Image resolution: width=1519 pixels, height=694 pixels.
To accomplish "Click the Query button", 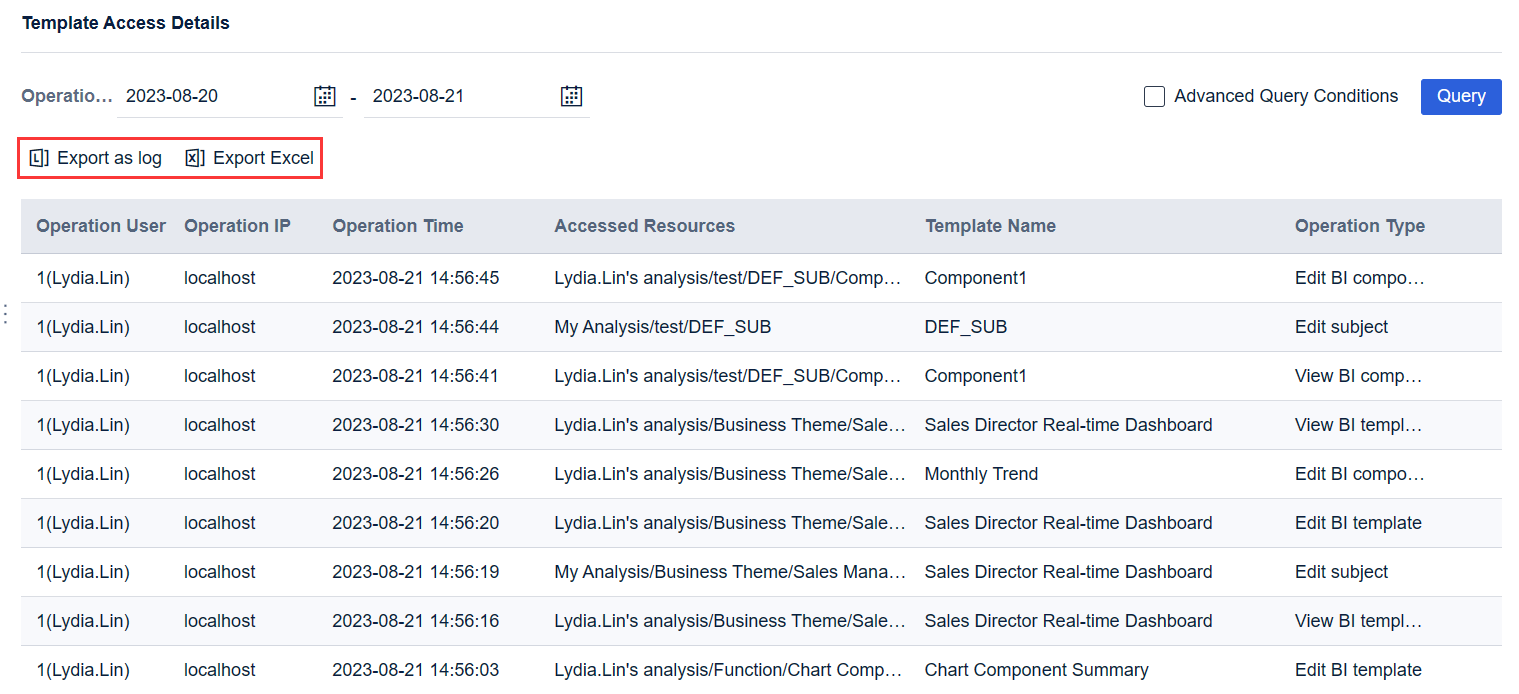I will click(x=1460, y=96).
